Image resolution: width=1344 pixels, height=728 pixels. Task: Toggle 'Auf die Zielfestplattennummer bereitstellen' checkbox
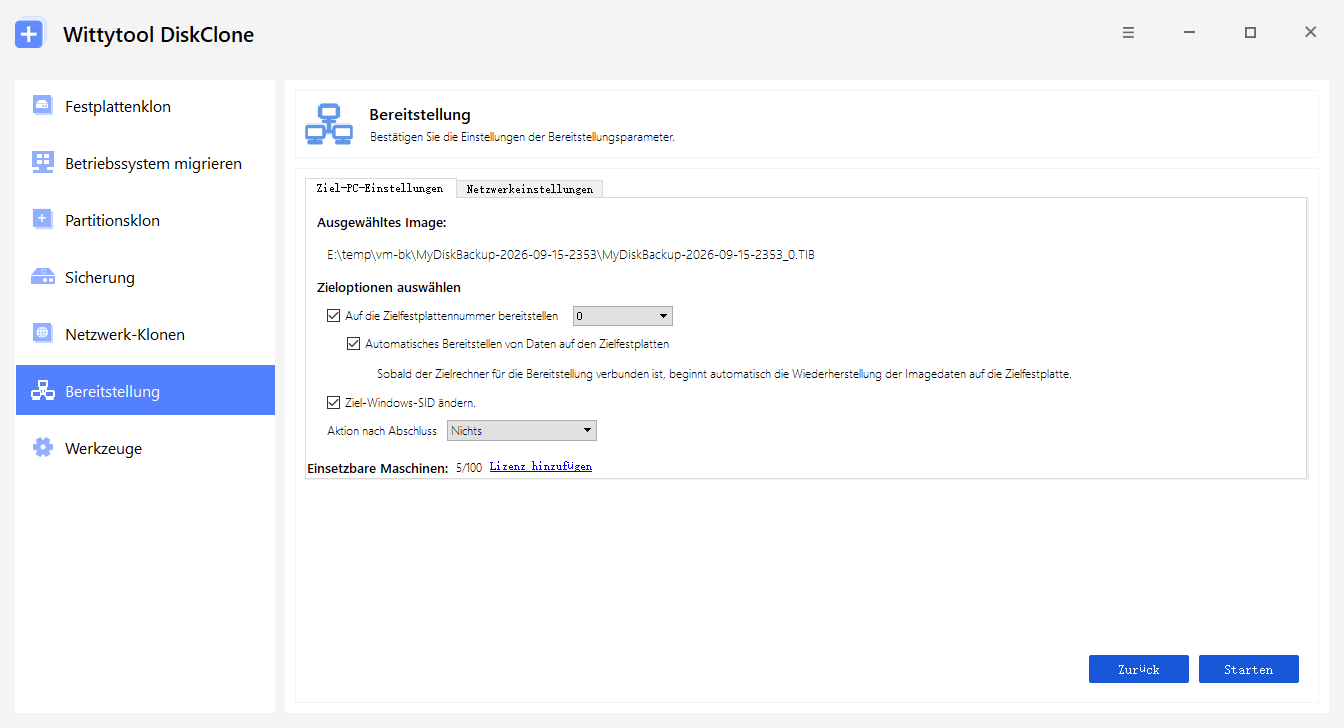(x=334, y=316)
